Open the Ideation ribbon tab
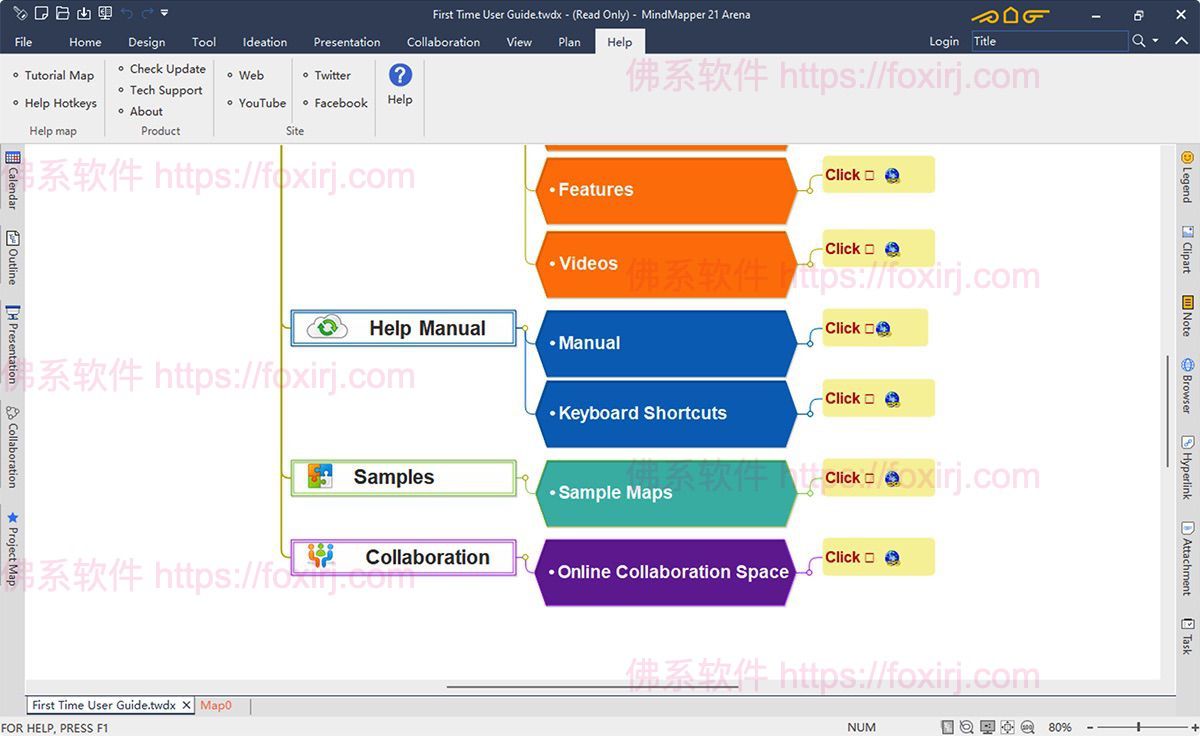 point(265,42)
